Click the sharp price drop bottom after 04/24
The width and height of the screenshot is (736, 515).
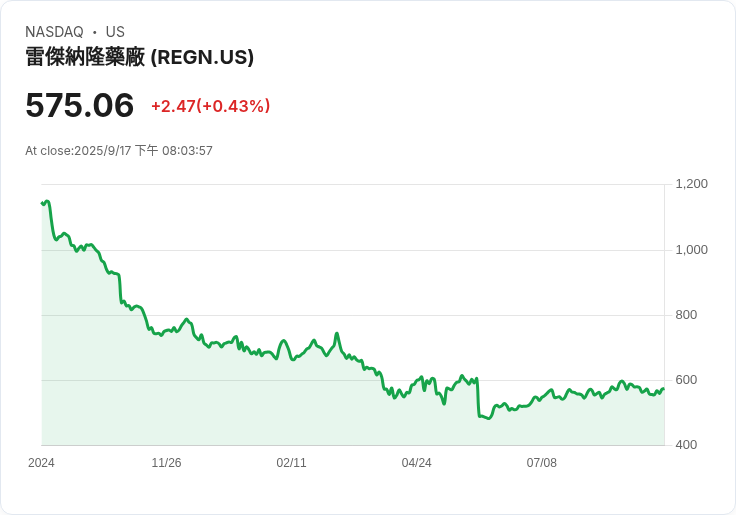[489, 418]
